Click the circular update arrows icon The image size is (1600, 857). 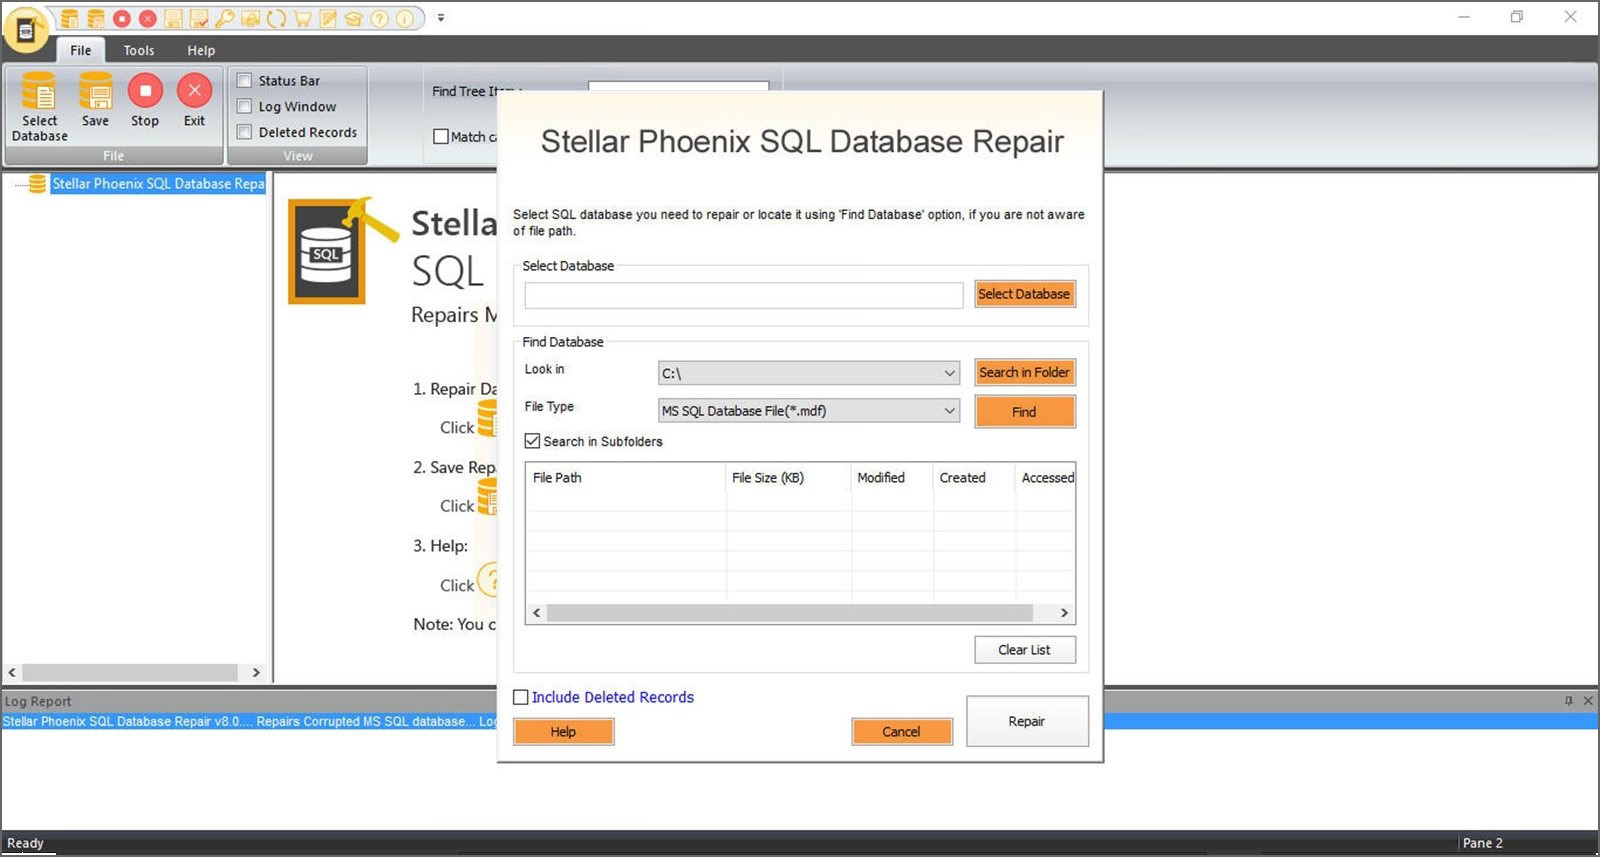pos(276,18)
